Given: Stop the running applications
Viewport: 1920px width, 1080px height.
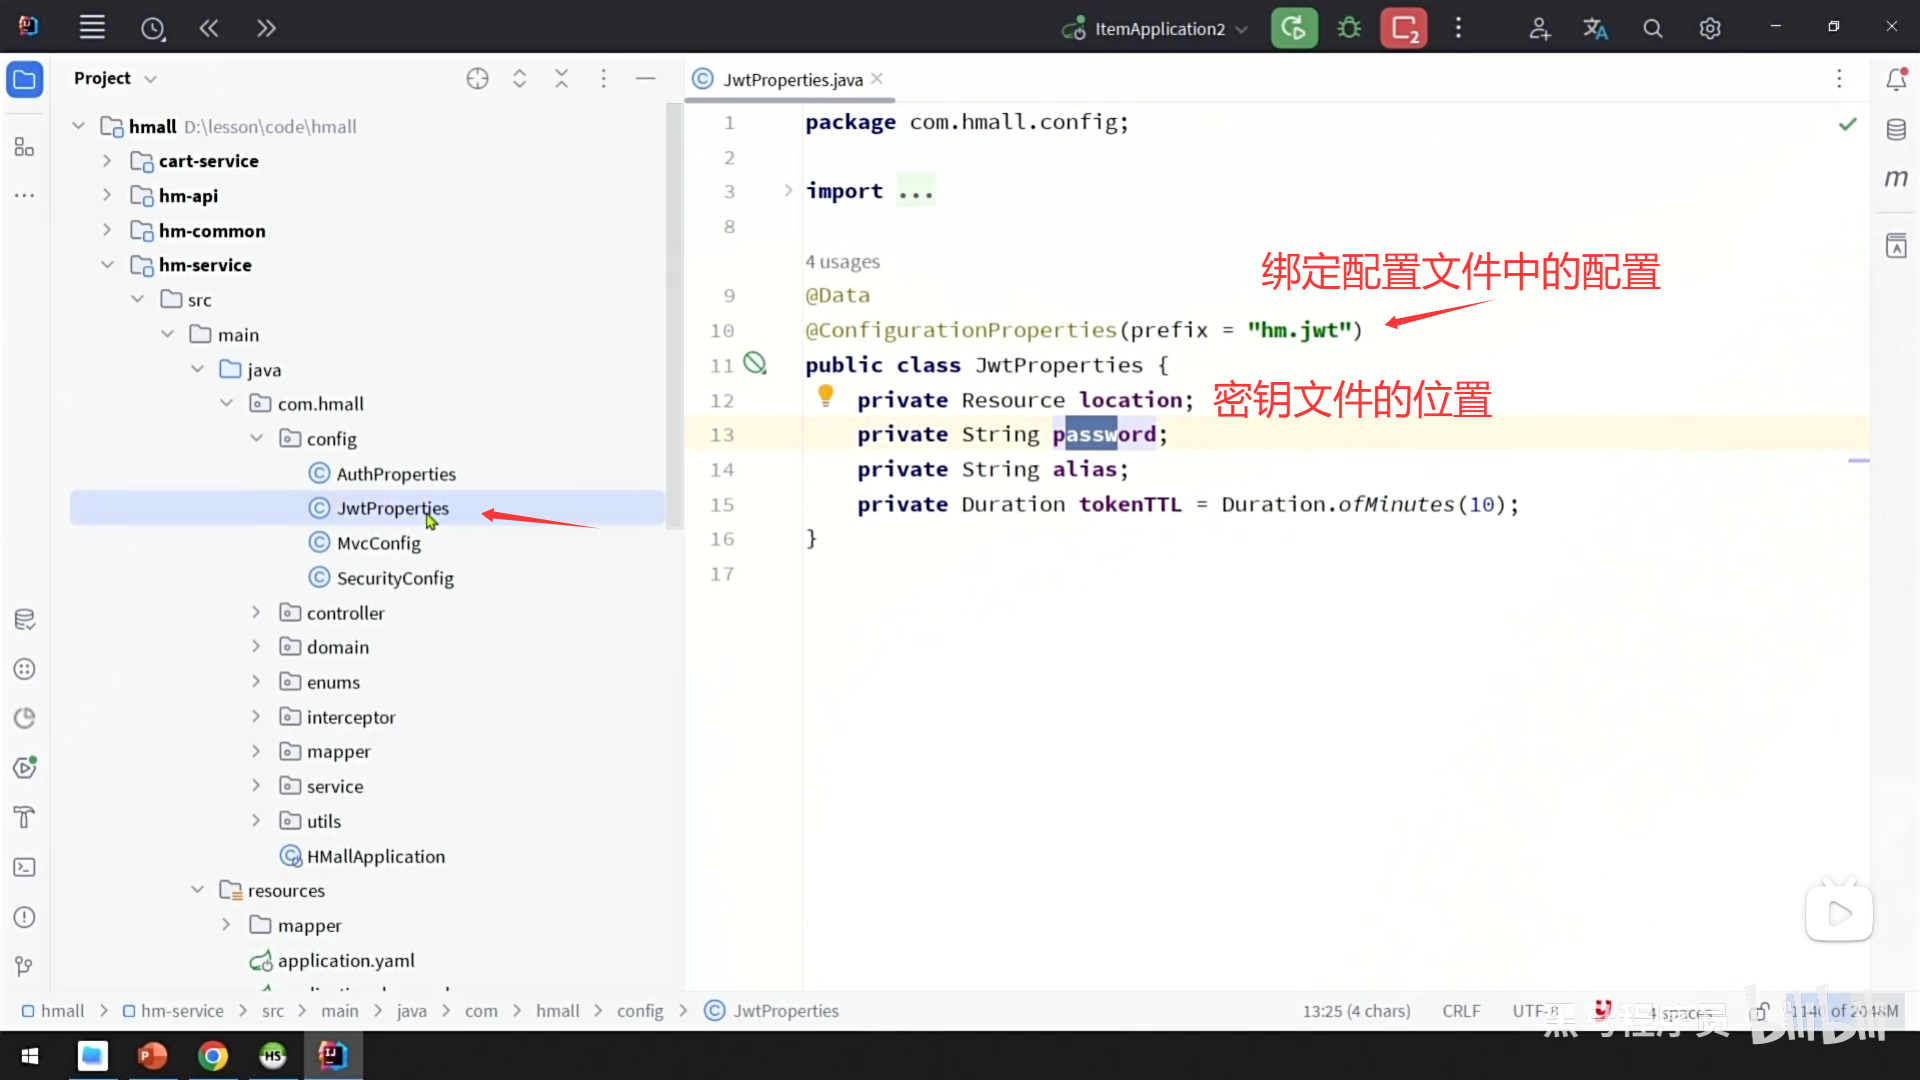Looking at the screenshot, I should (1404, 28).
